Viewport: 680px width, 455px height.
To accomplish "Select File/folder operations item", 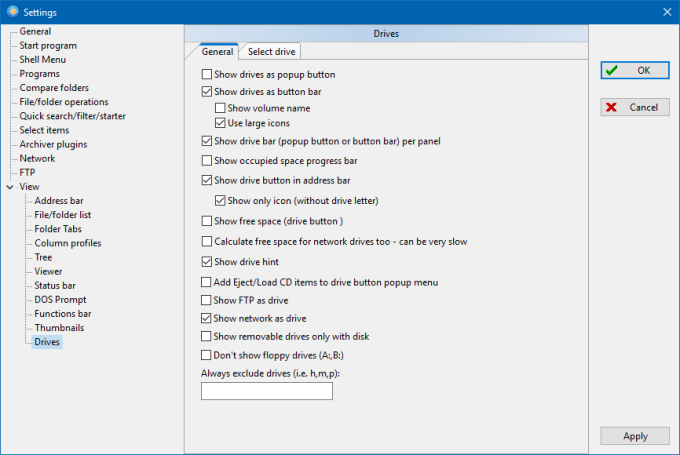I will [64, 102].
